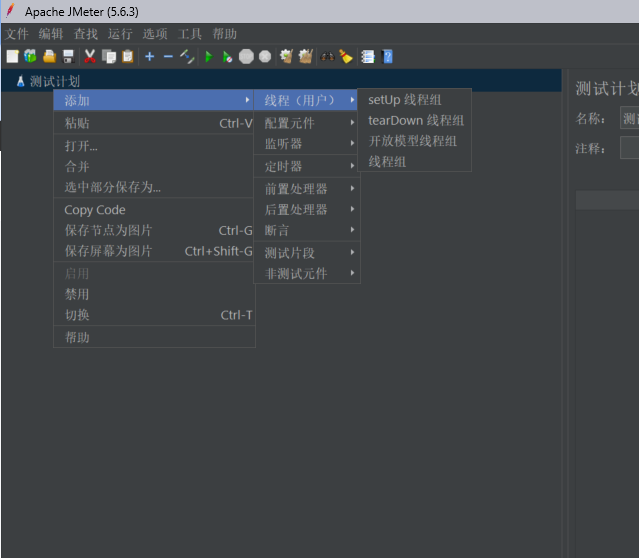Click Copy Code in context menu
The height and width of the screenshot is (558, 639).
click(95, 210)
